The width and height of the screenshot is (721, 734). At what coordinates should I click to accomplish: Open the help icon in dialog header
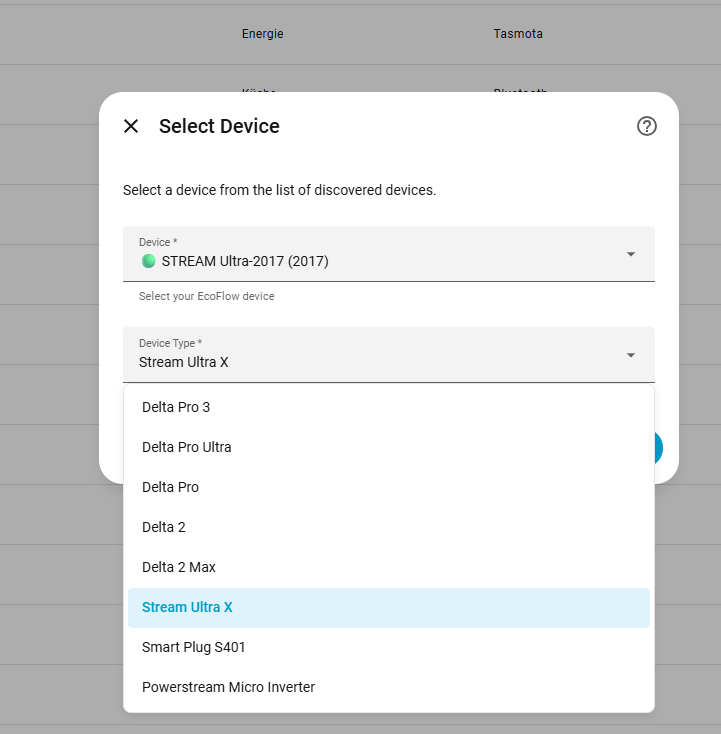tap(647, 126)
